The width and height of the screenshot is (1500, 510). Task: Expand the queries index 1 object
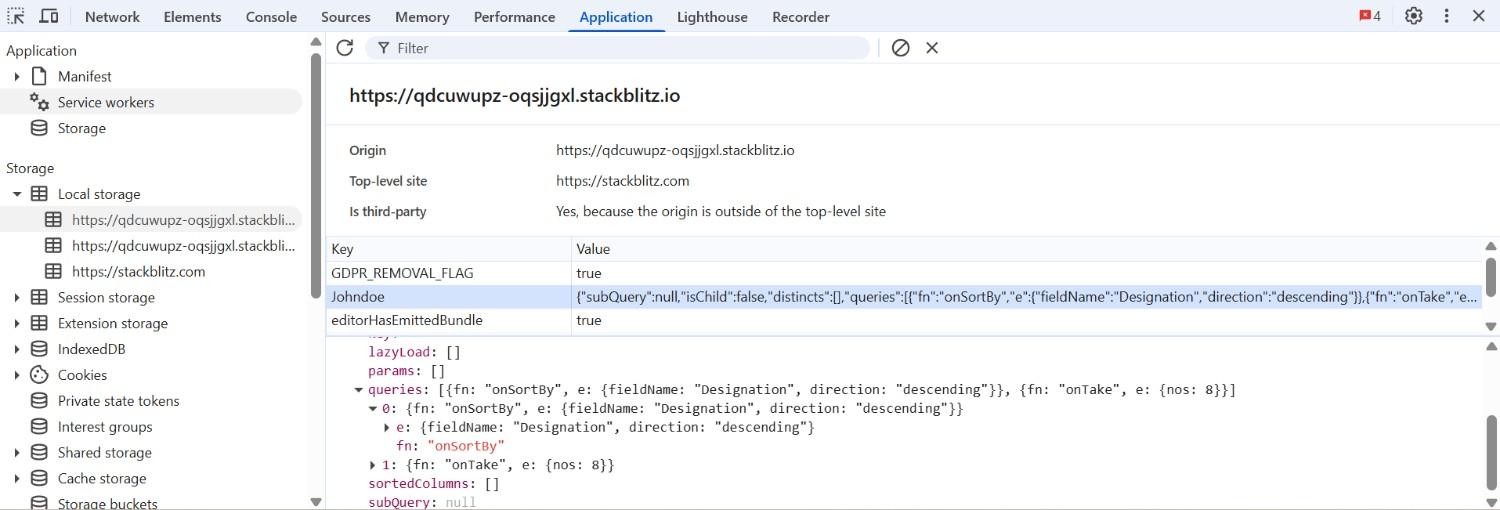374,465
